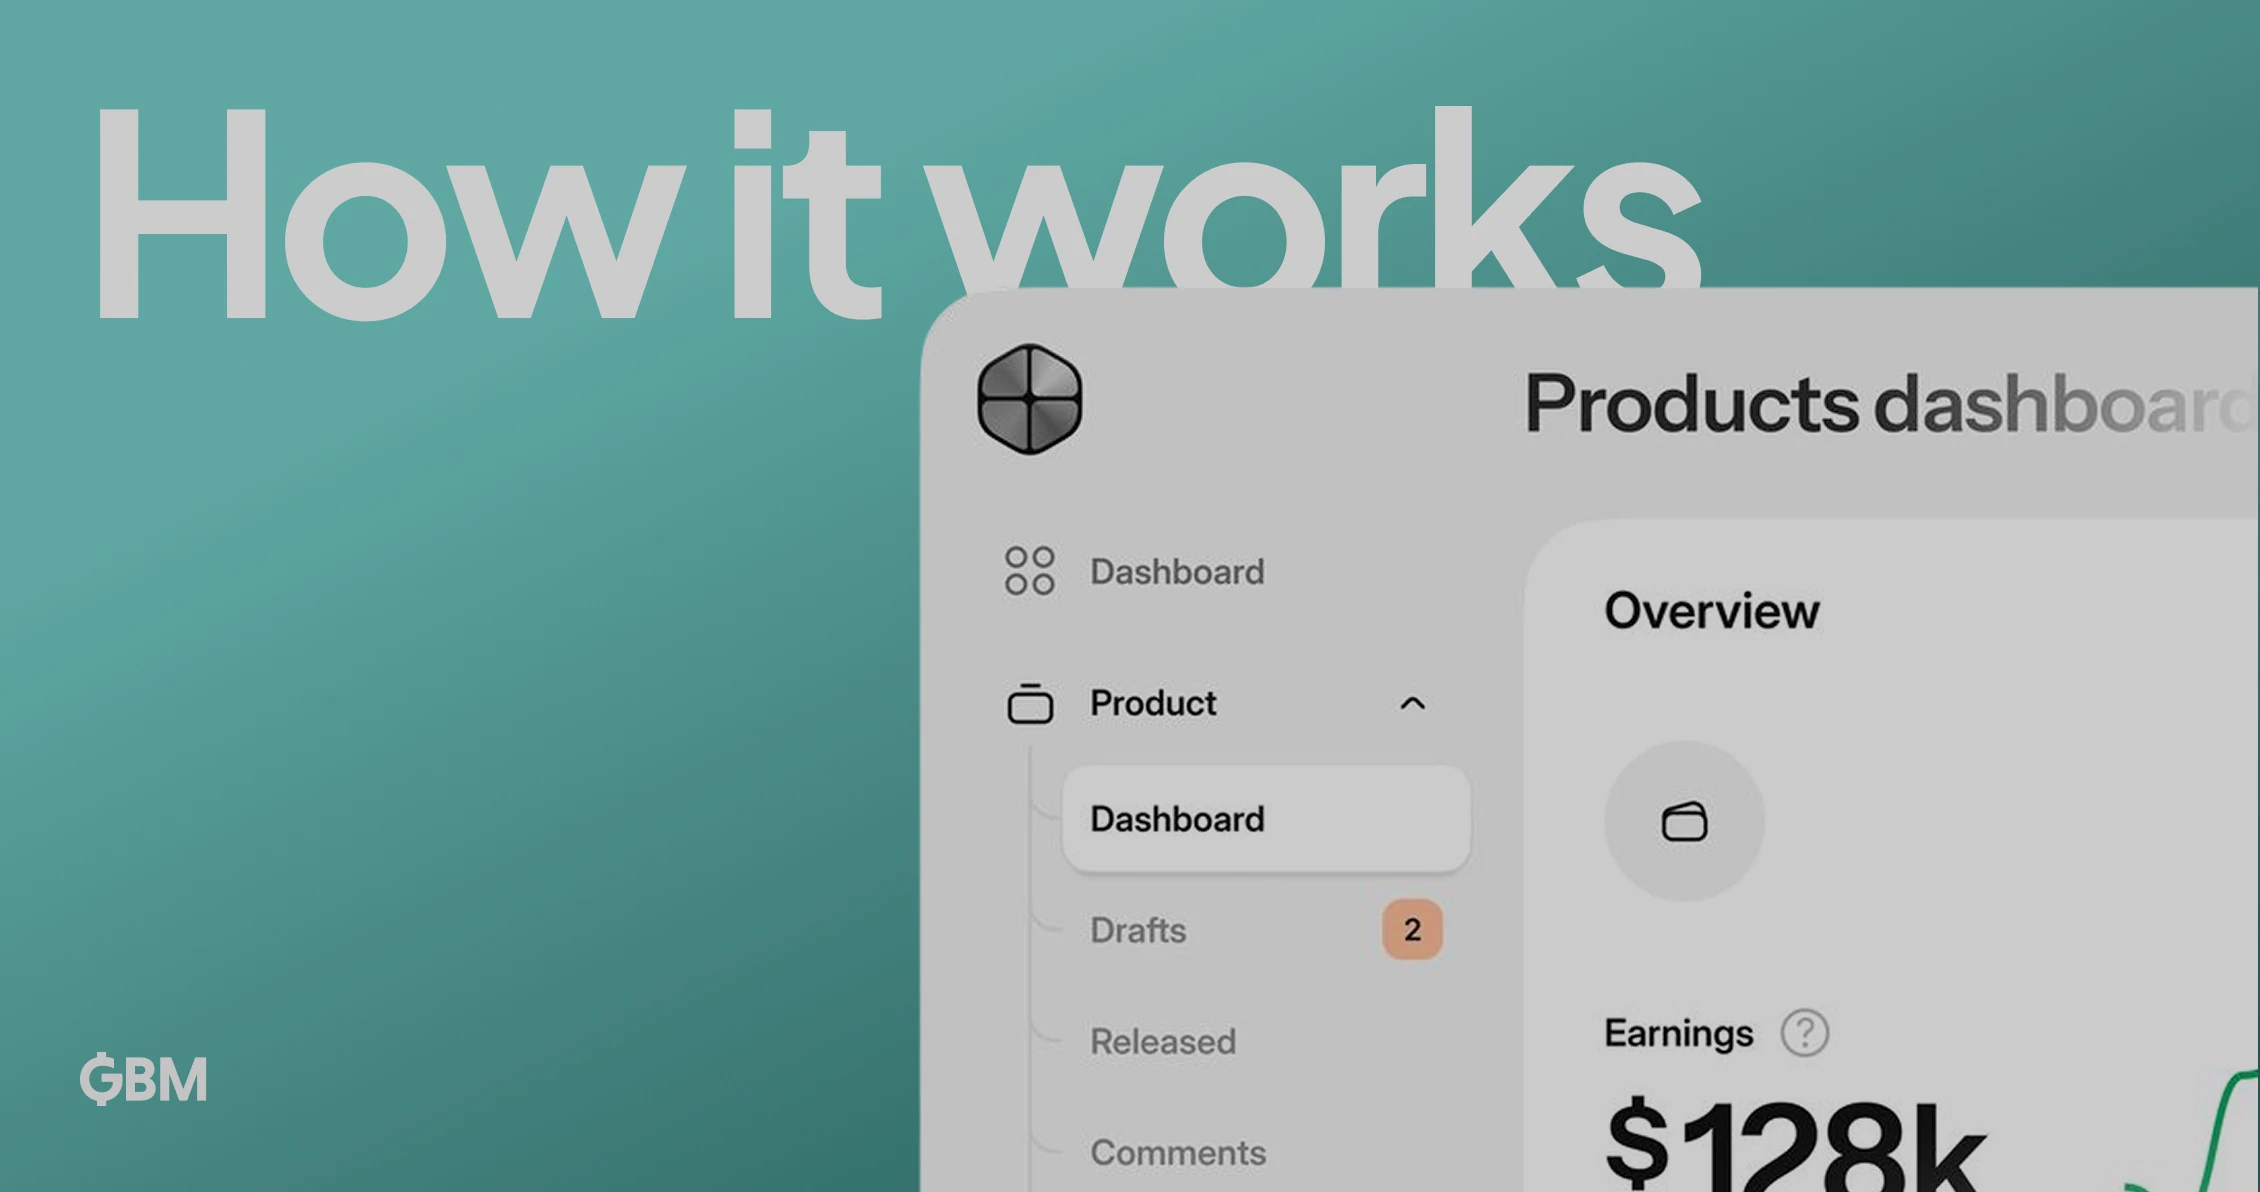Click the wallet icon in Overview
Viewport: 2260px width, 1192px height.
point(1684,821)
